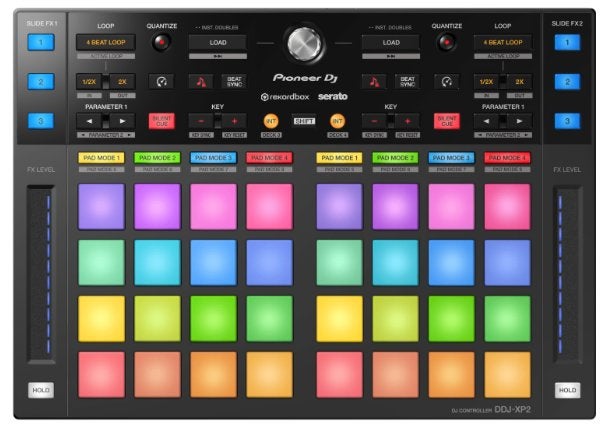Trigger Slide FX2 button 2
The height and width of the screenshot is (434, 608).
click(x=567, y=82)
